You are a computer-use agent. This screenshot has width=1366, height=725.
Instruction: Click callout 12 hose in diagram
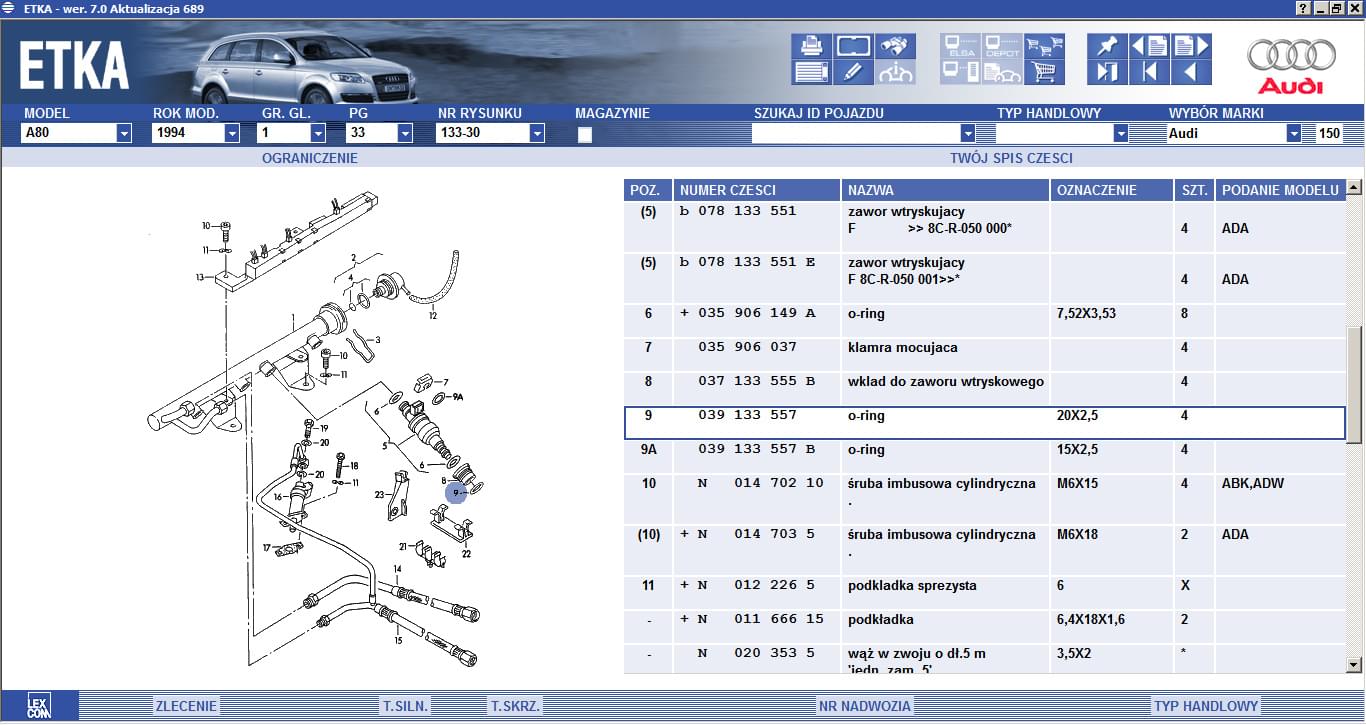[x=433, y=316]
